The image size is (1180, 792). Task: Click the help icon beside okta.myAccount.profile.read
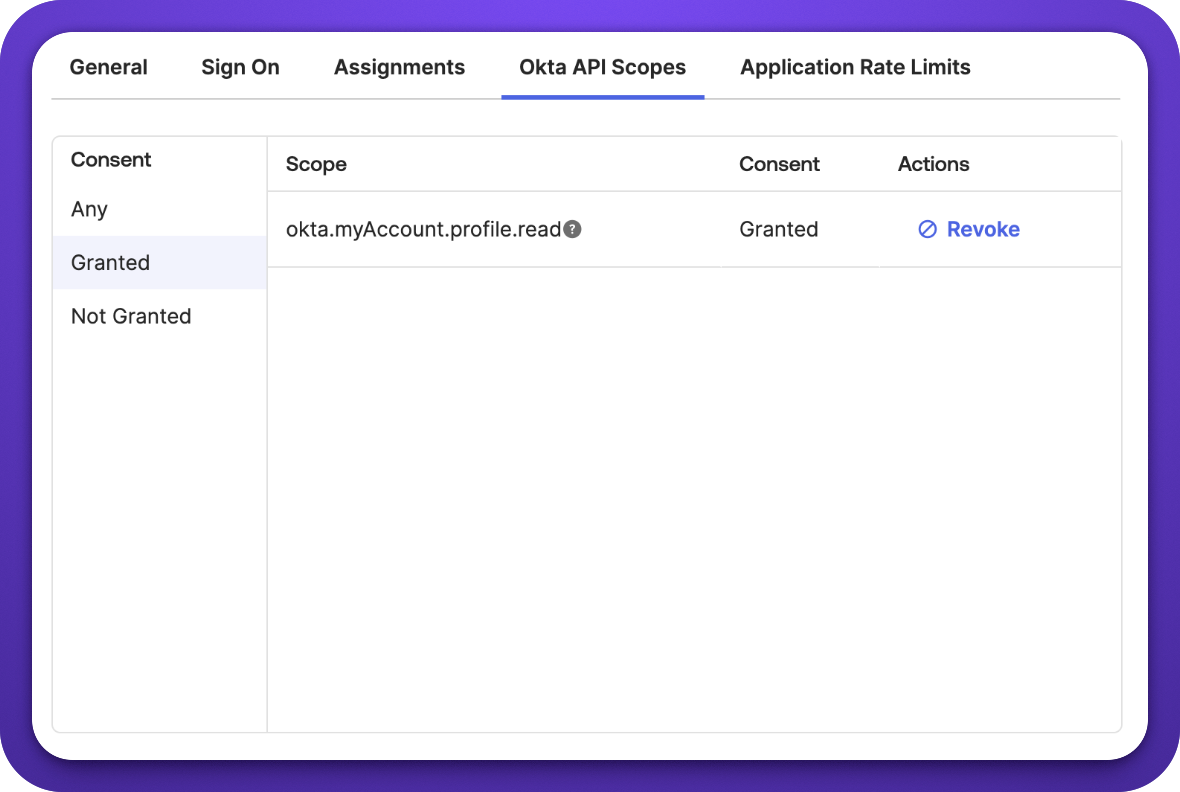tap(573, 229)
